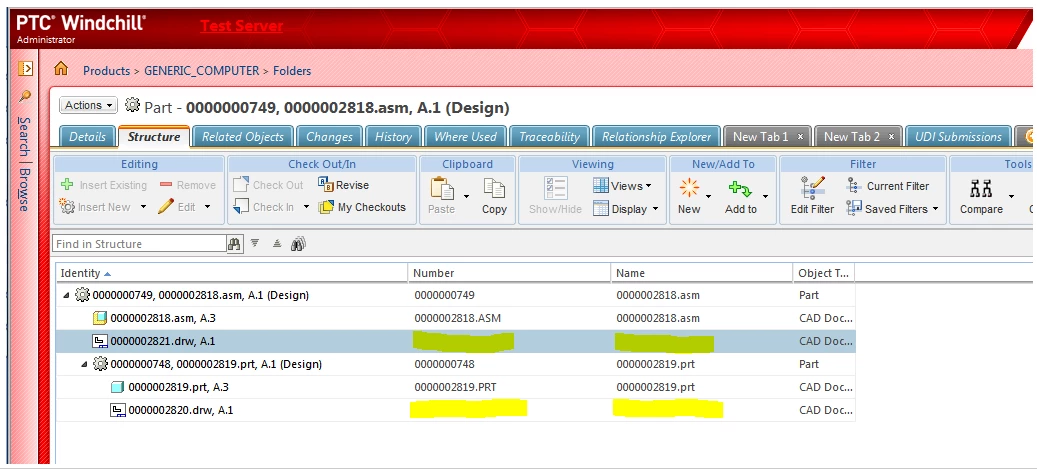This screenshot has height=474, width=1037.
Task: Click the binoculars search icon in Find box
Action: point(233,244)
